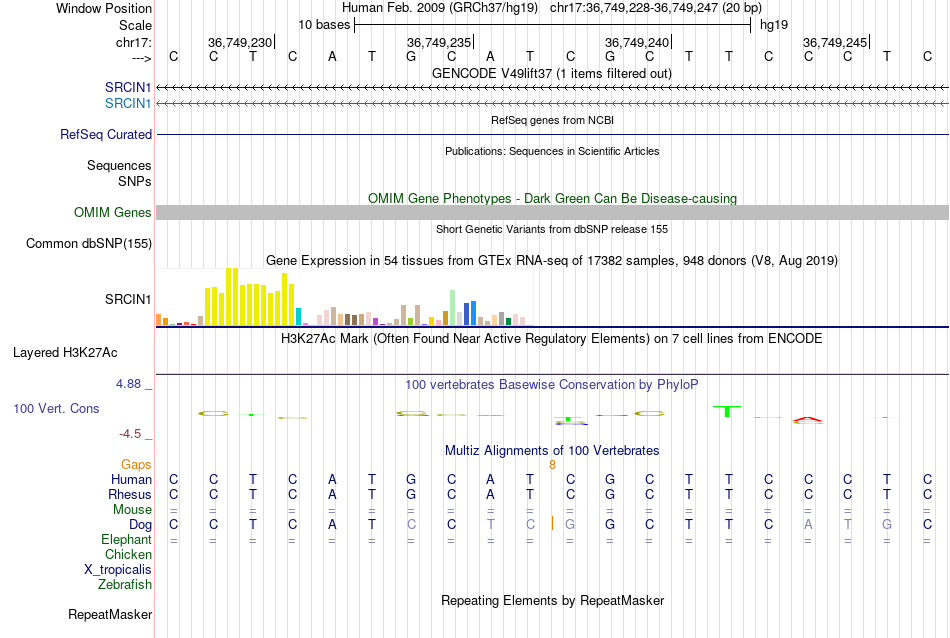Click the RepeatMasker track label
This screenshot has height=638, width=950.
[x=110, y=614]
